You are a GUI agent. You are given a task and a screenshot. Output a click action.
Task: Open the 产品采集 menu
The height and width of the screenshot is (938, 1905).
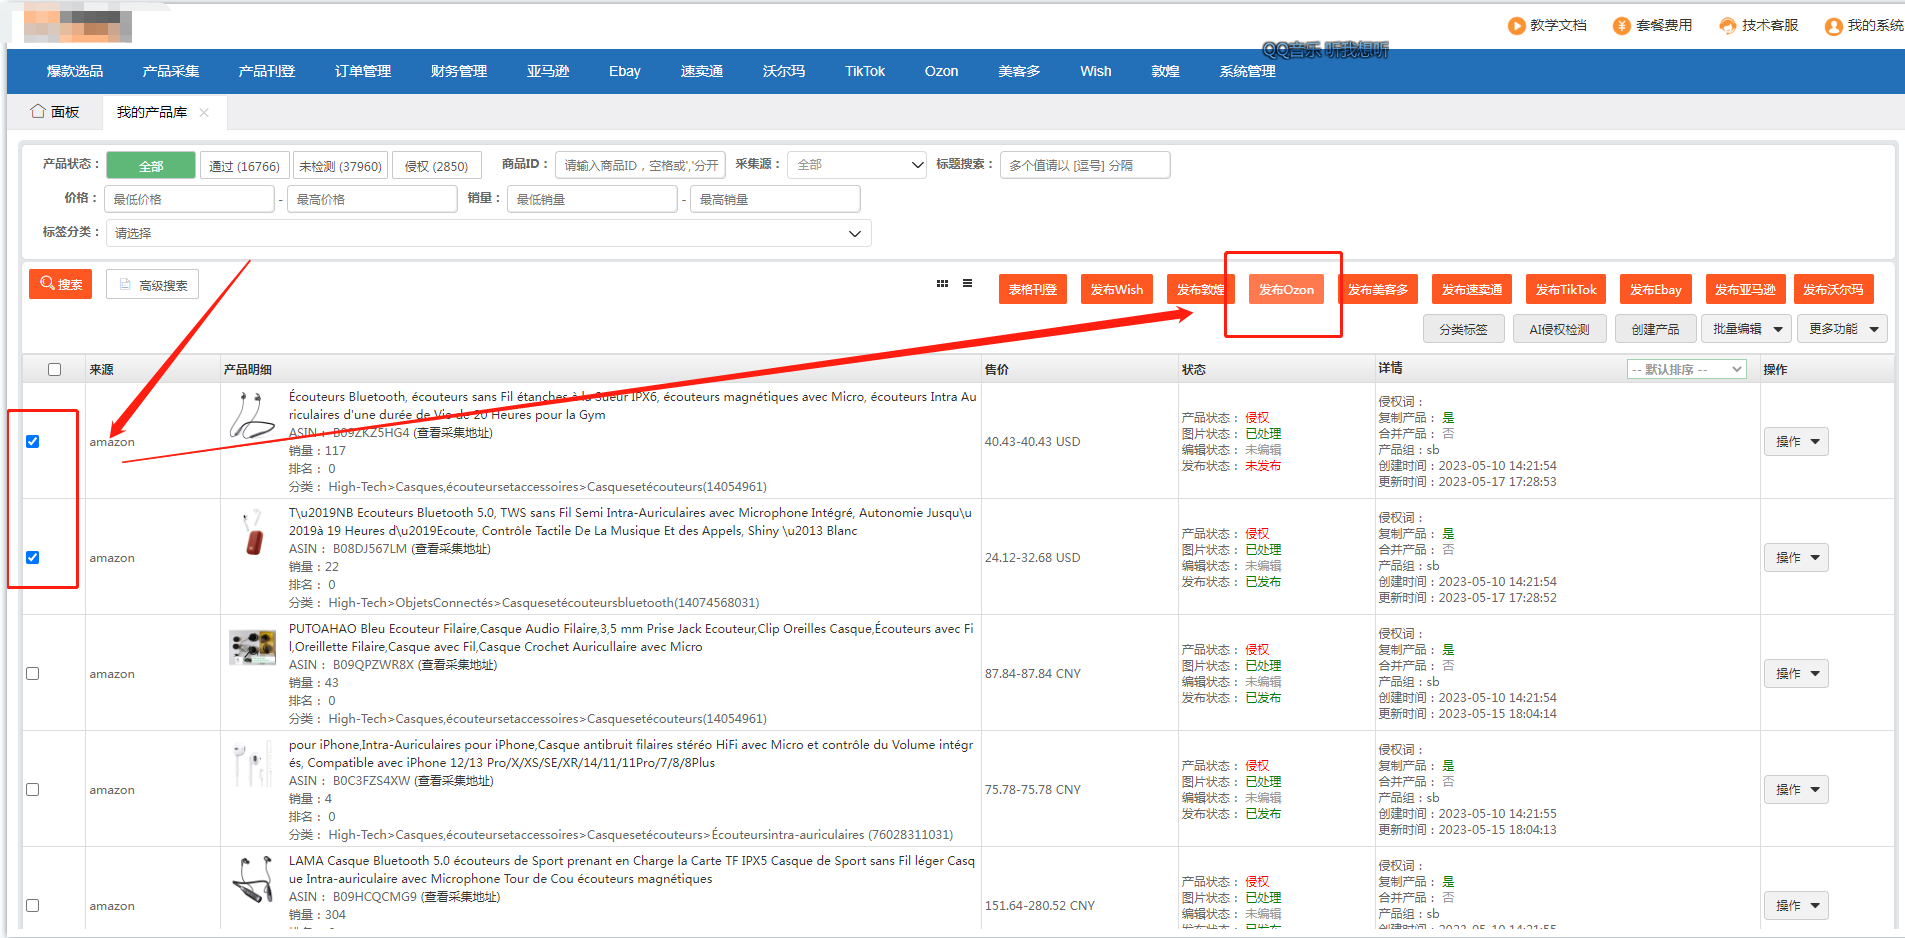171,71
